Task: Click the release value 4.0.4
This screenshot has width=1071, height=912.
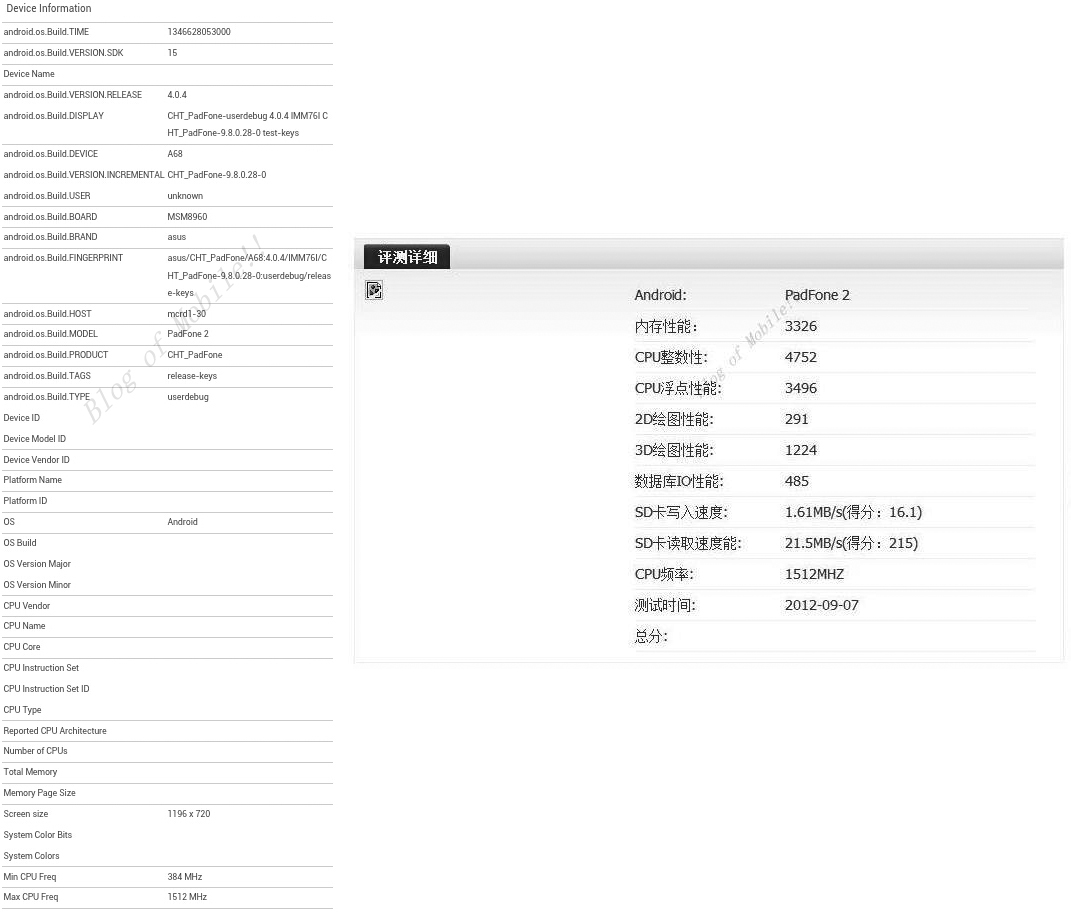Action: (x=177, y=95)
